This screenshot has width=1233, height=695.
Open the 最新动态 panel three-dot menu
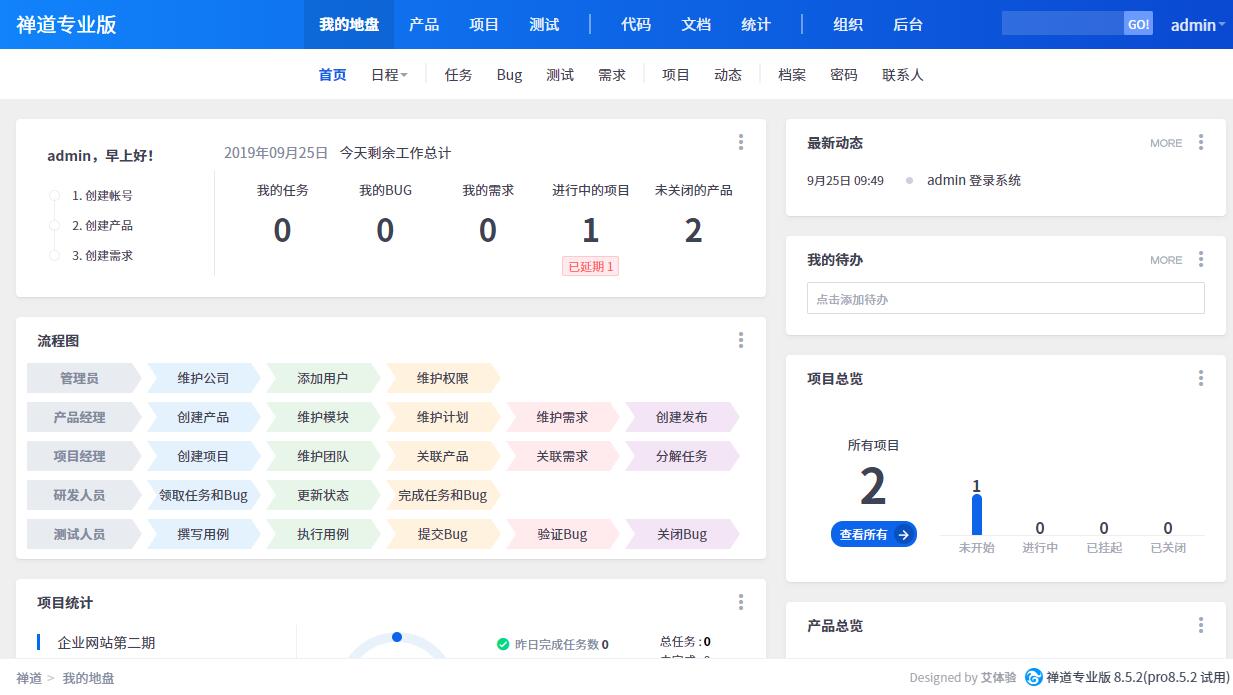pyautogui.click(x=1201, y=143)
